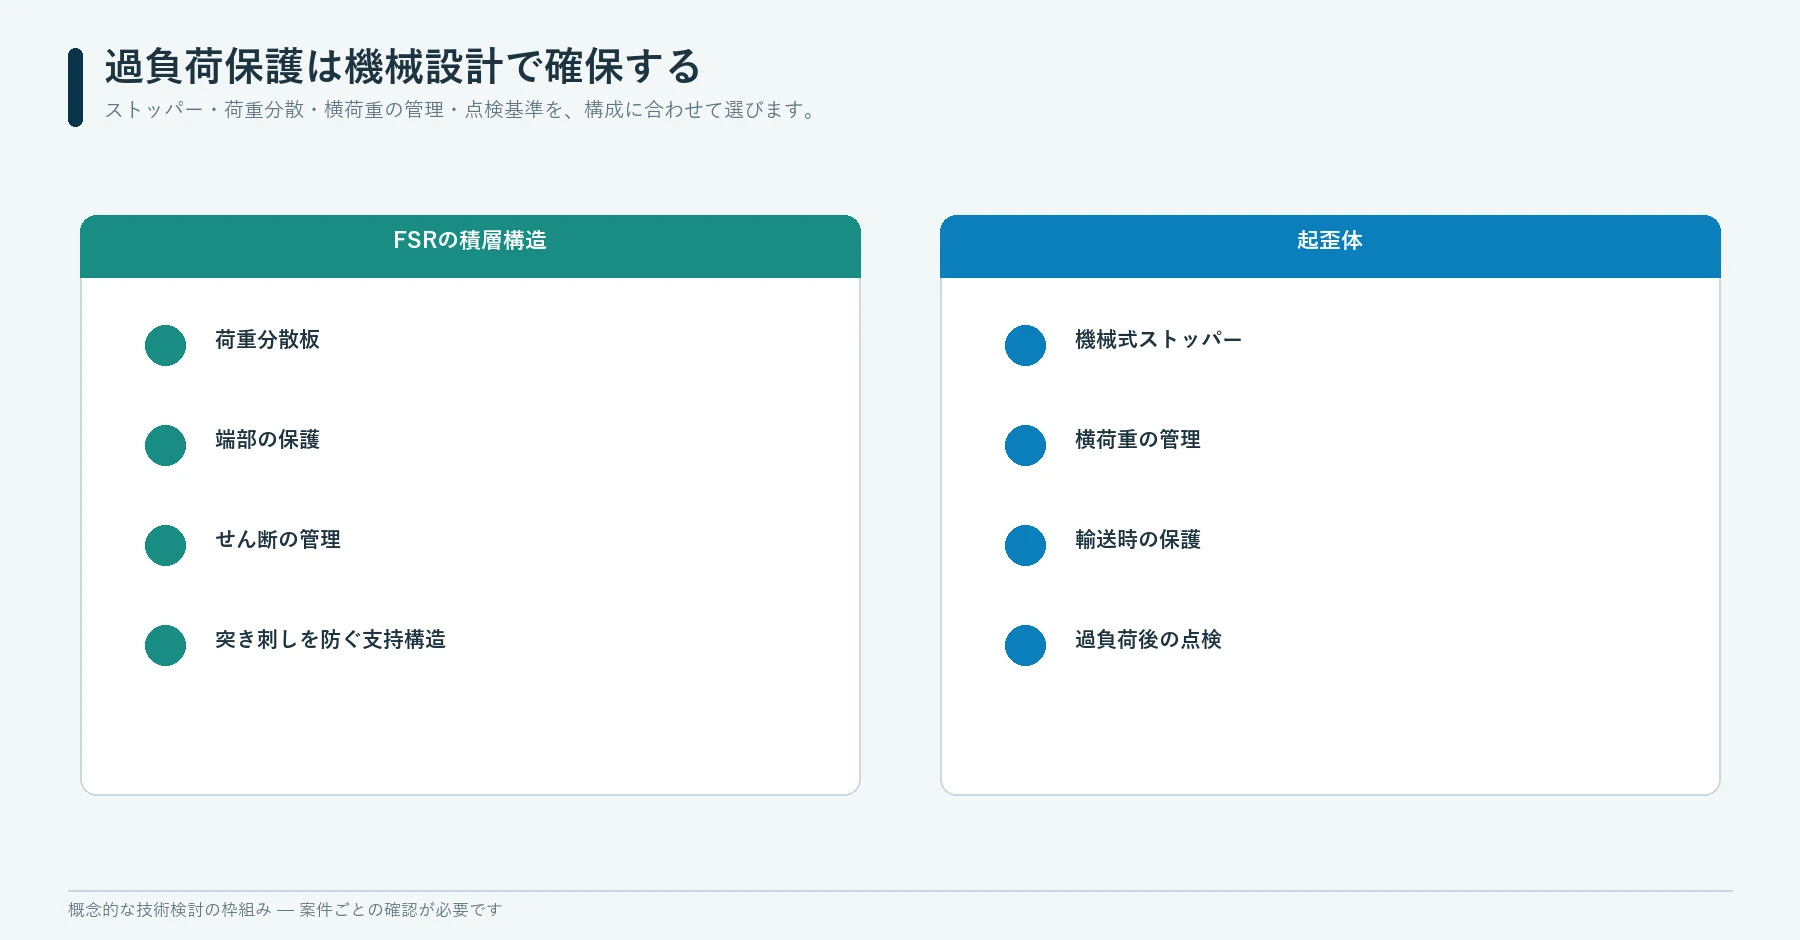Click the green bullet beside 荷重分散板
The height and width of the screenshot is (940, 1800).
click(165, 345)
